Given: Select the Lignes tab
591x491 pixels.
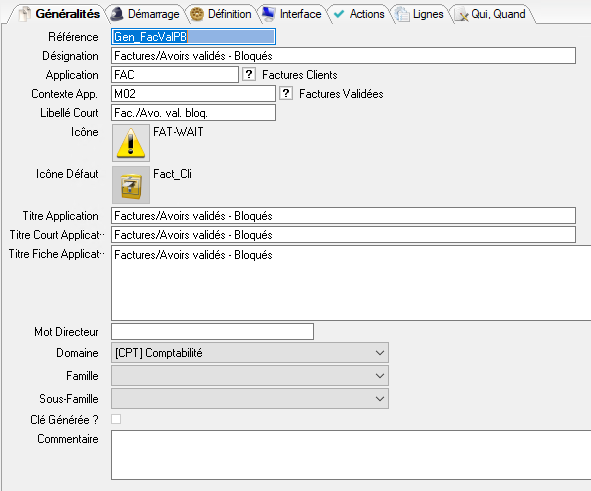Looking at the screenshot, I should (x=420, y=14).
